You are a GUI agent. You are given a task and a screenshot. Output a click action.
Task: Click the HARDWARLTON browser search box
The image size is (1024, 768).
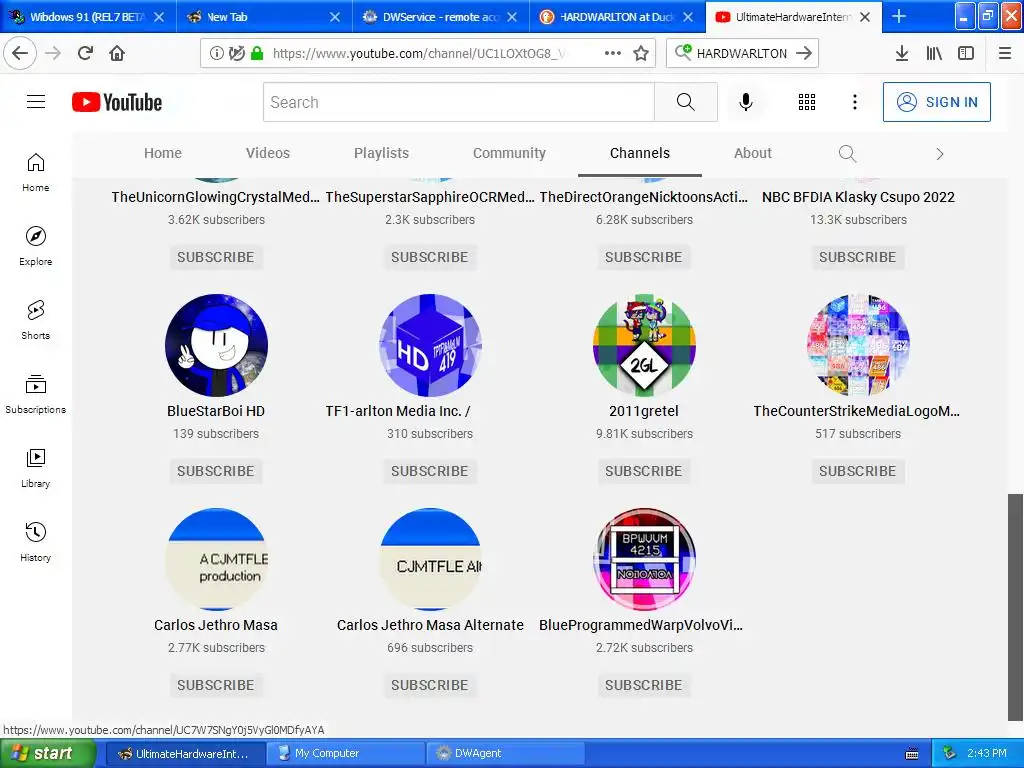tap(742, 53)
